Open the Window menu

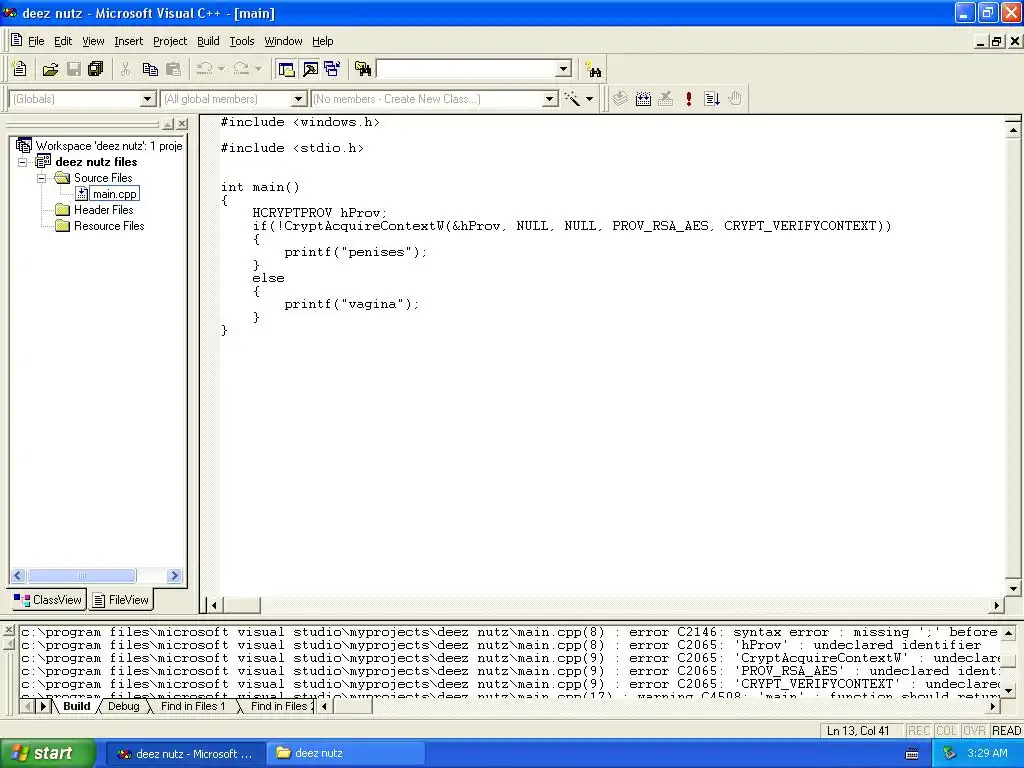click(x=283, y=41)
